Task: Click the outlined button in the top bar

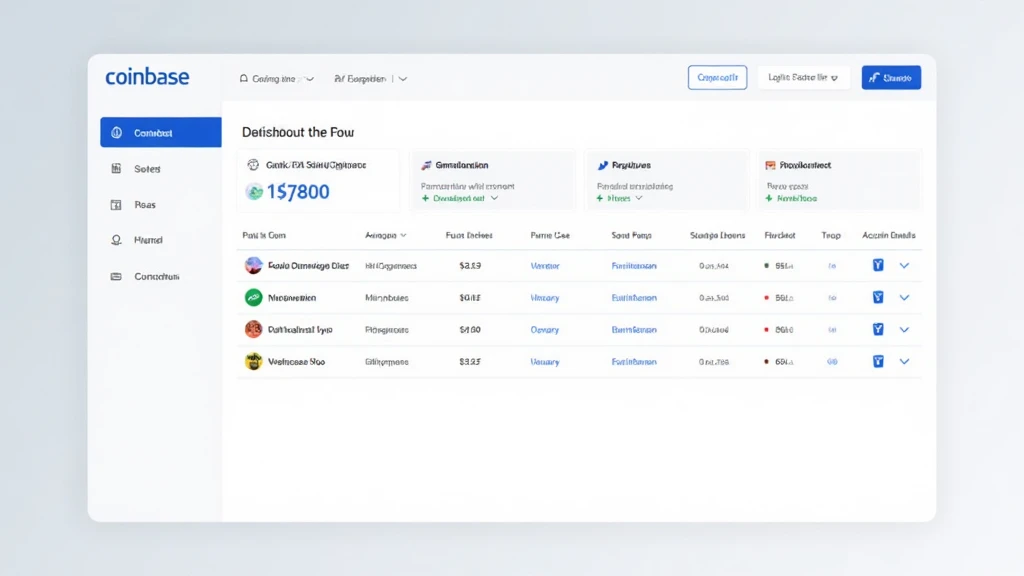Action: click(717, 77)
